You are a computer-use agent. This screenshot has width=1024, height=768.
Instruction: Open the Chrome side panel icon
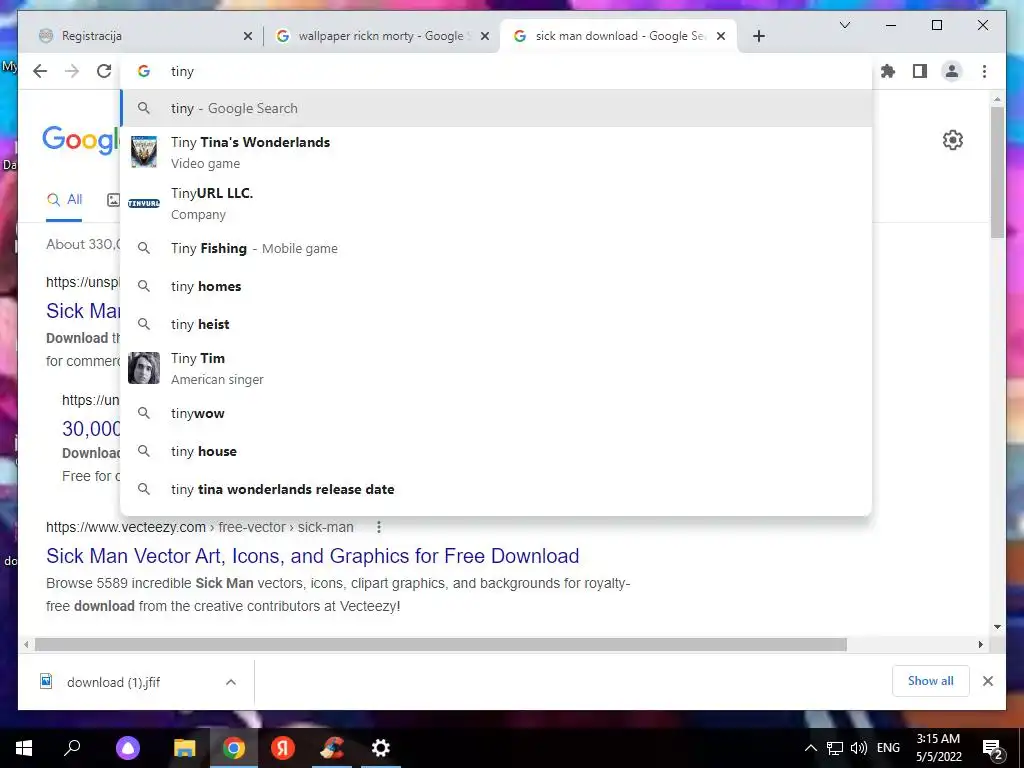[920, 71]
